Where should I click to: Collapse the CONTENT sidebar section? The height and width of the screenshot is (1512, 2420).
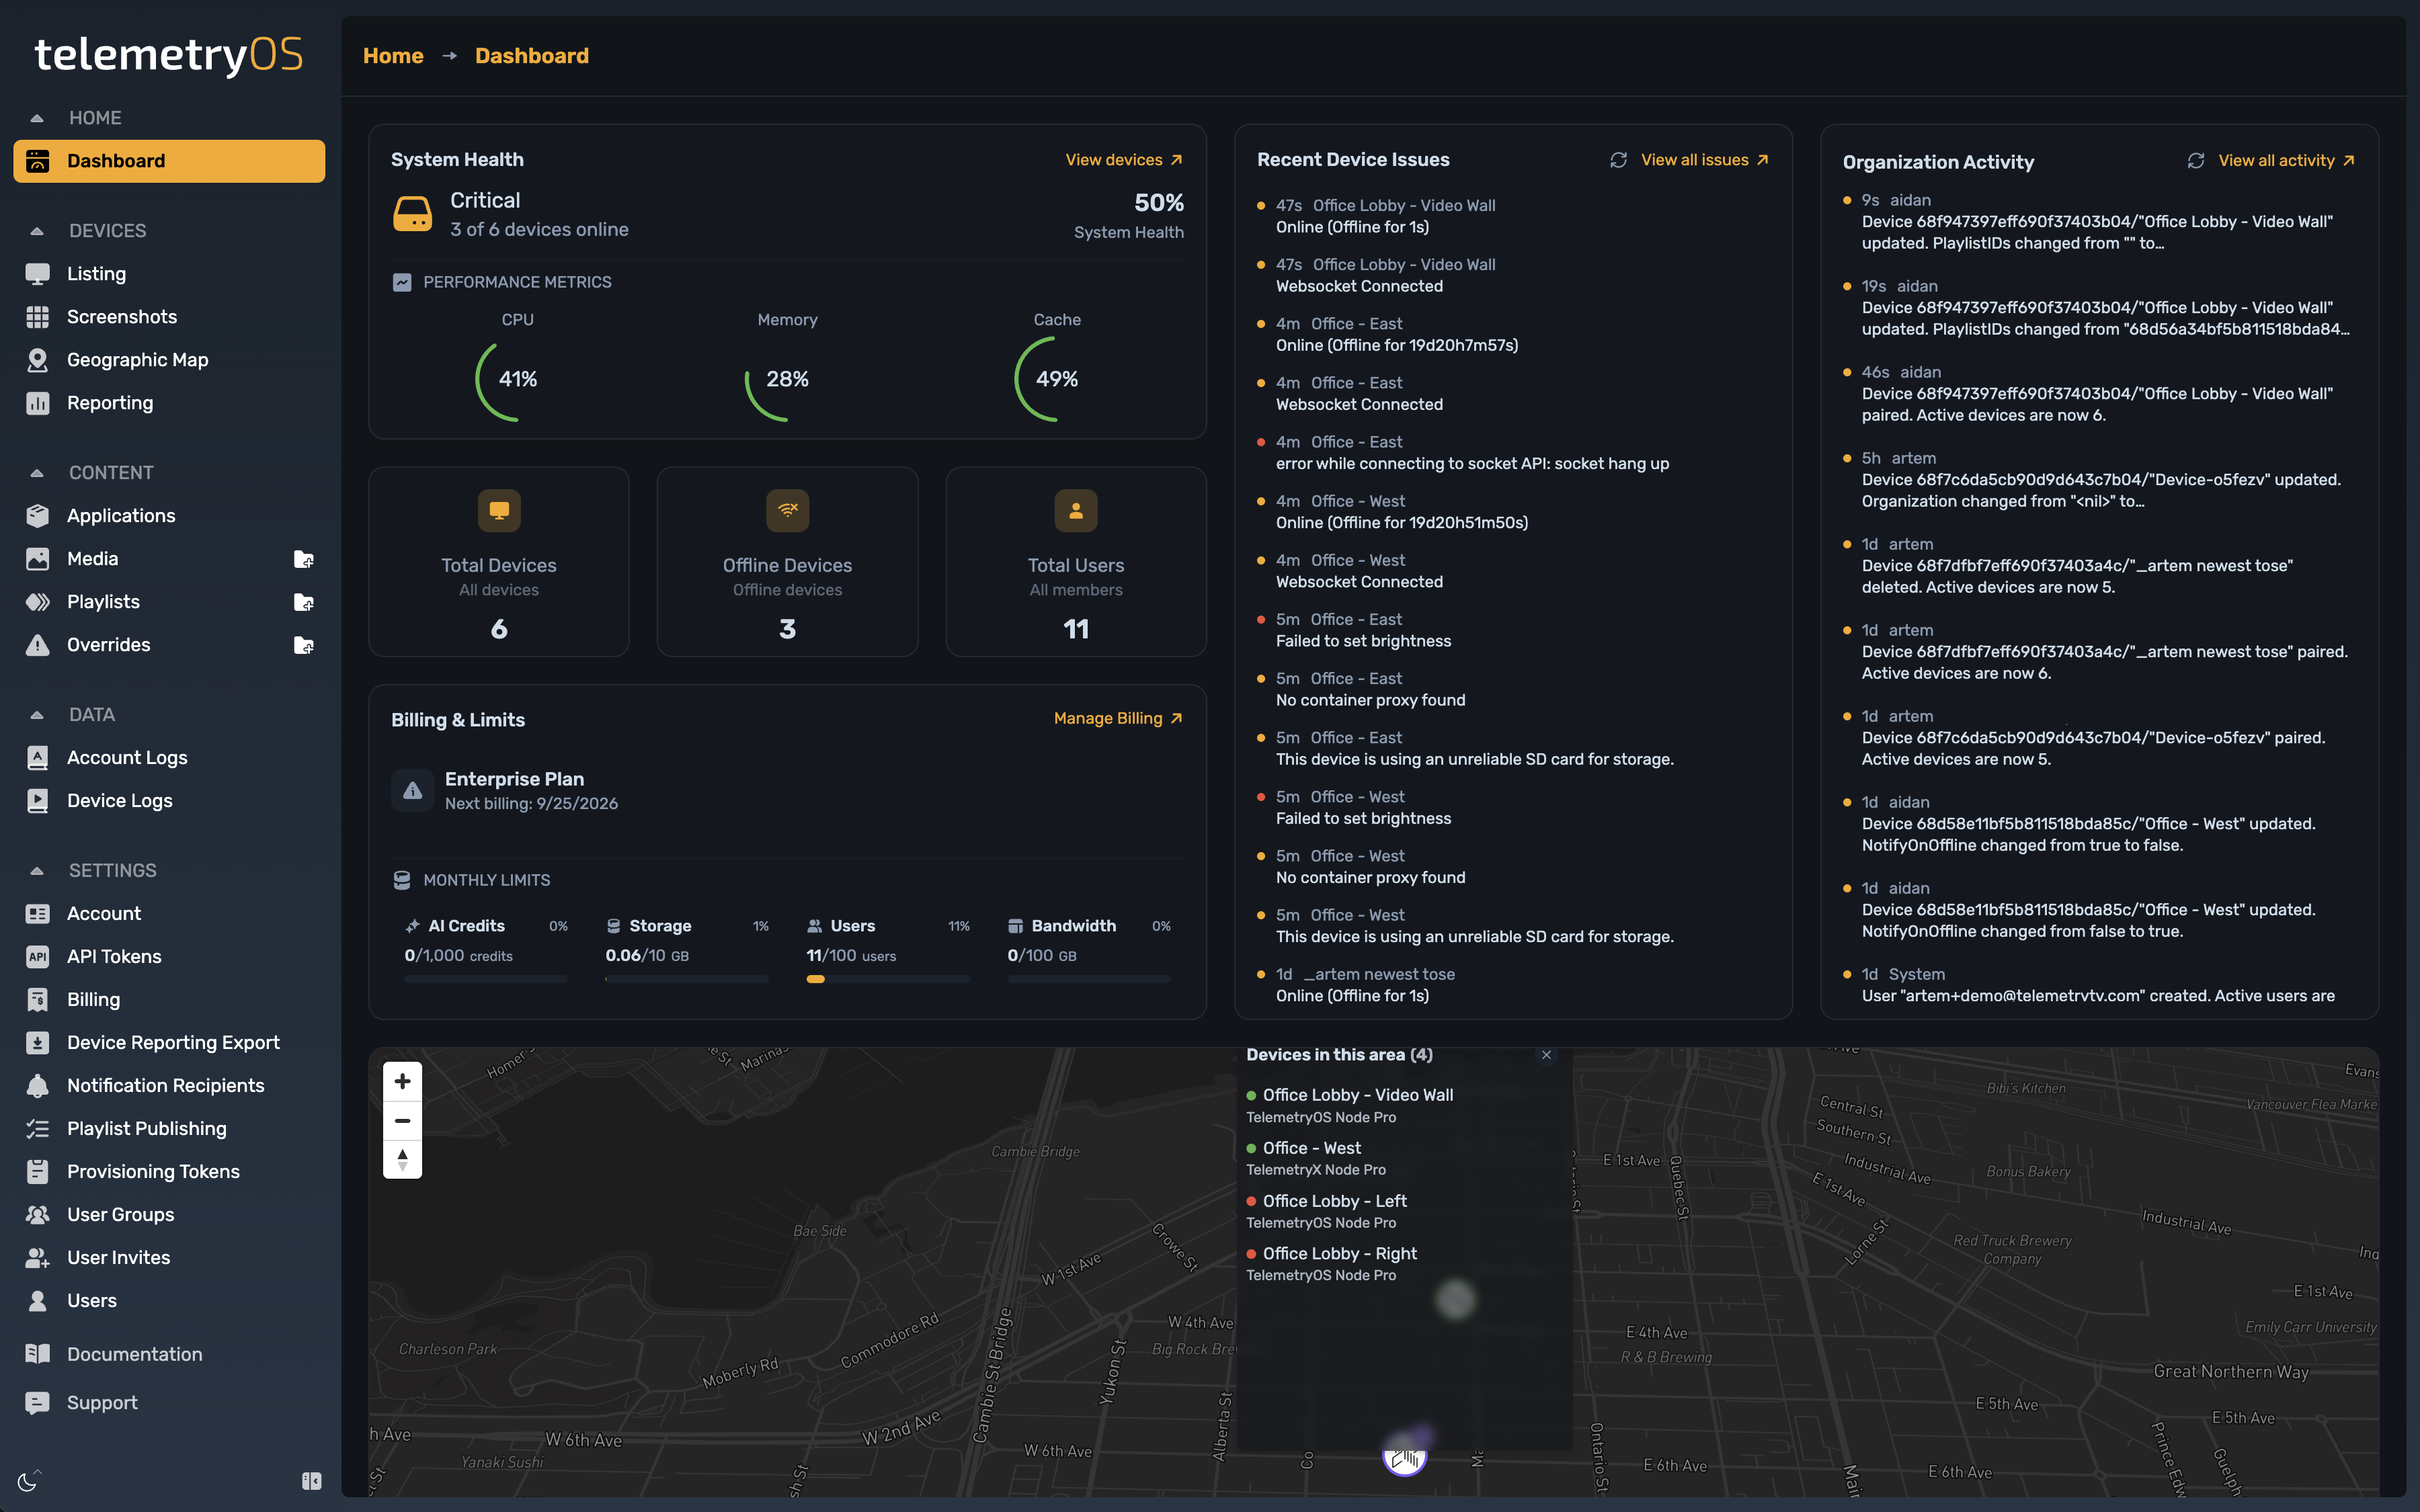coord(37,473)
